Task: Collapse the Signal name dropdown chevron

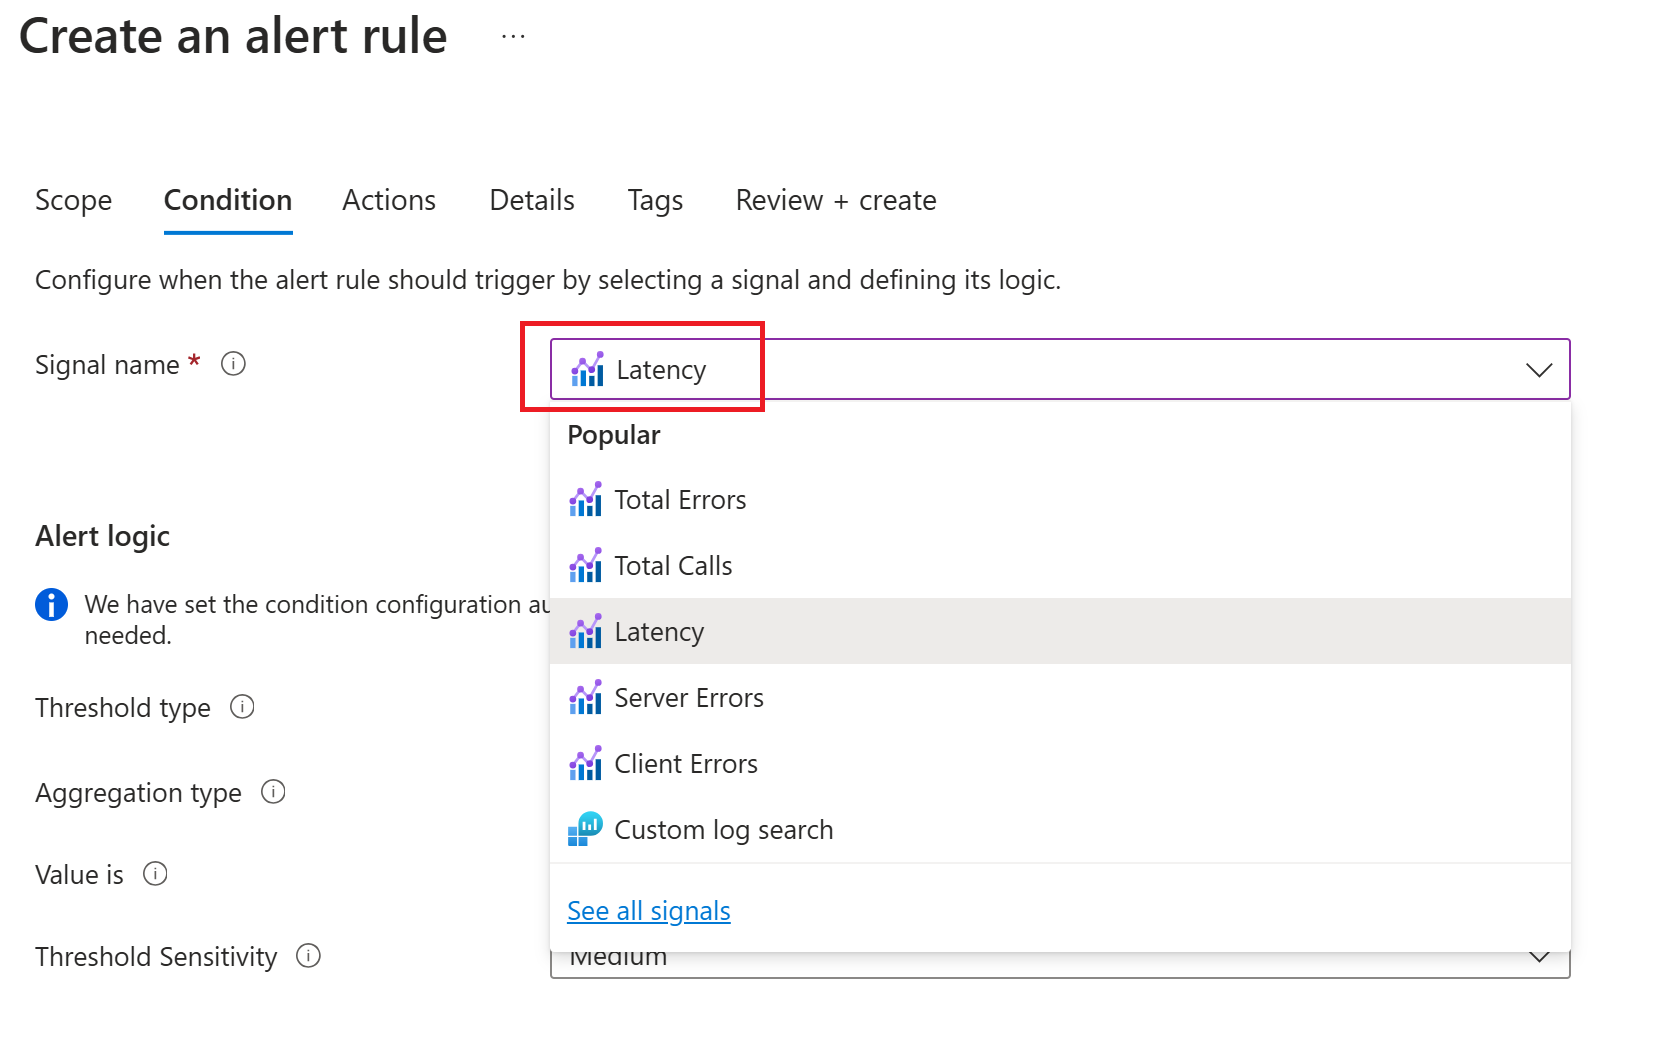Action: click(1538, 370)
